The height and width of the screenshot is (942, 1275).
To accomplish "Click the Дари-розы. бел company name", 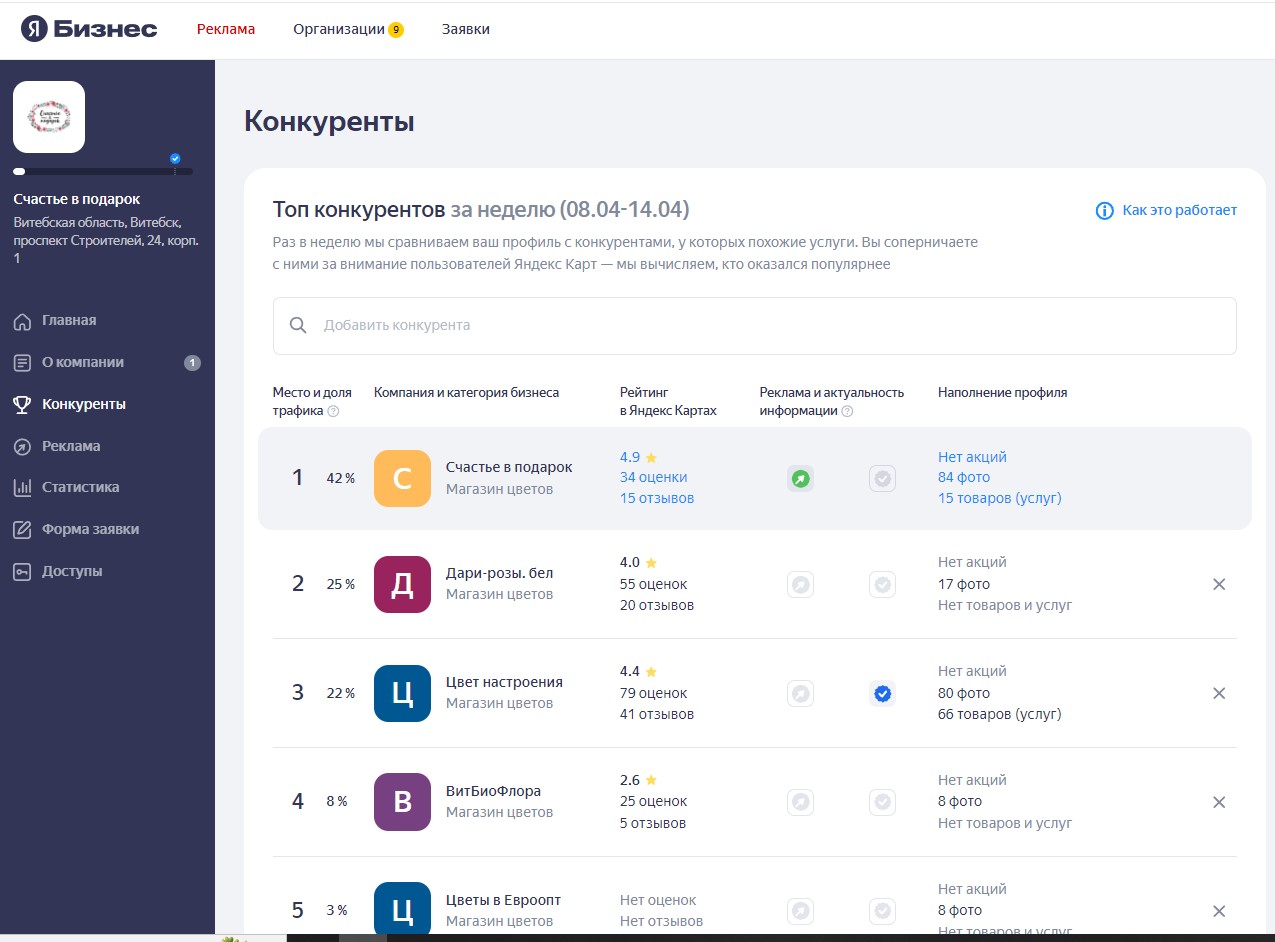I will pyautogui.click(x=499, y=573).
